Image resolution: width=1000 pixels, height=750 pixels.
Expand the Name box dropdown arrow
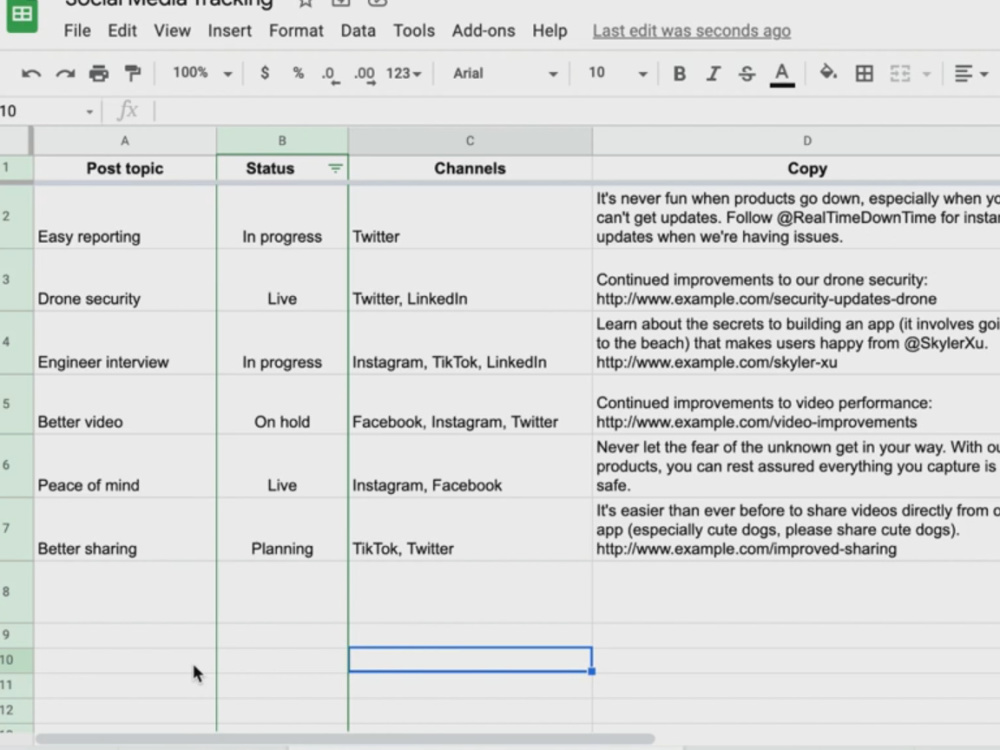click(89, 112)
